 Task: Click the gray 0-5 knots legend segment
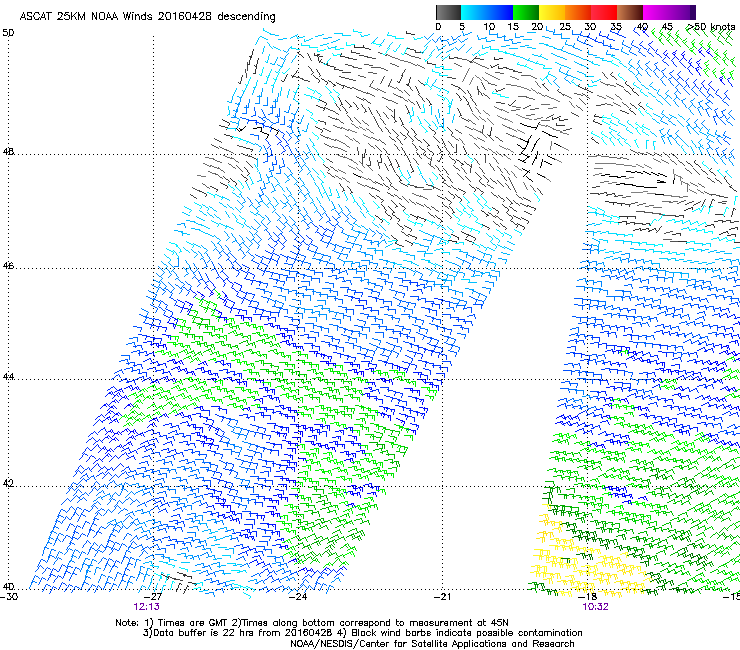pyautogui.click(x=448, y=12)
